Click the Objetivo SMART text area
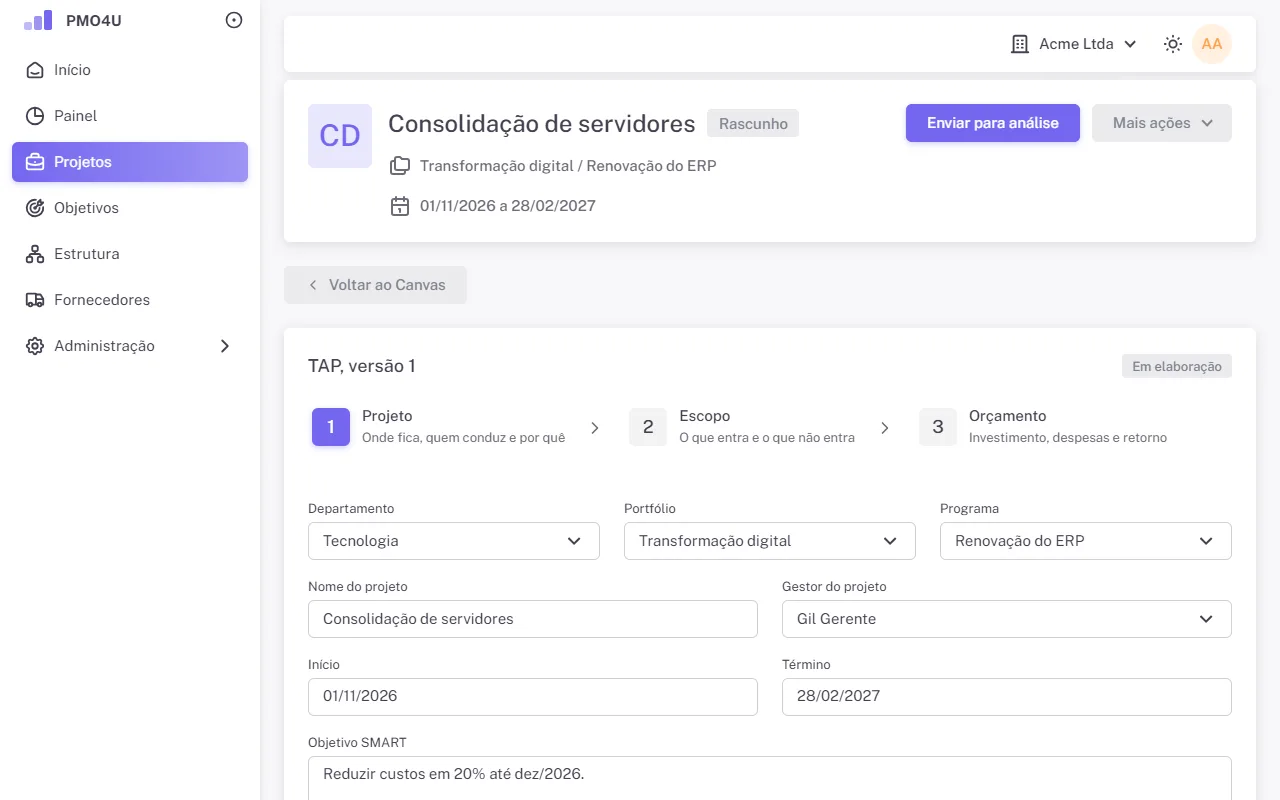Screen dimensions: 1280x800 click(770, 778)
